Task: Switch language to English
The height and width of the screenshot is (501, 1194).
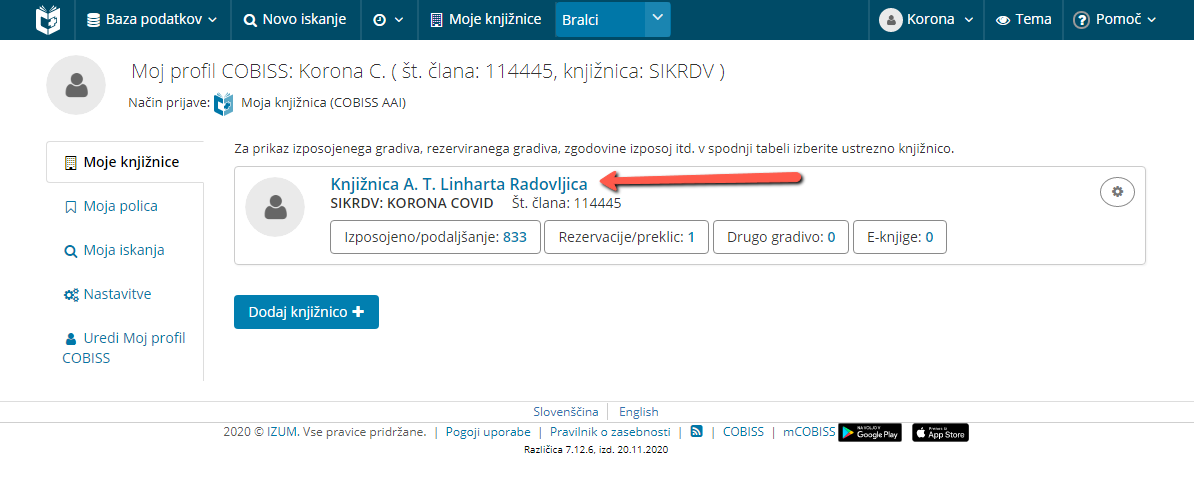Action: tap(638, 411)
